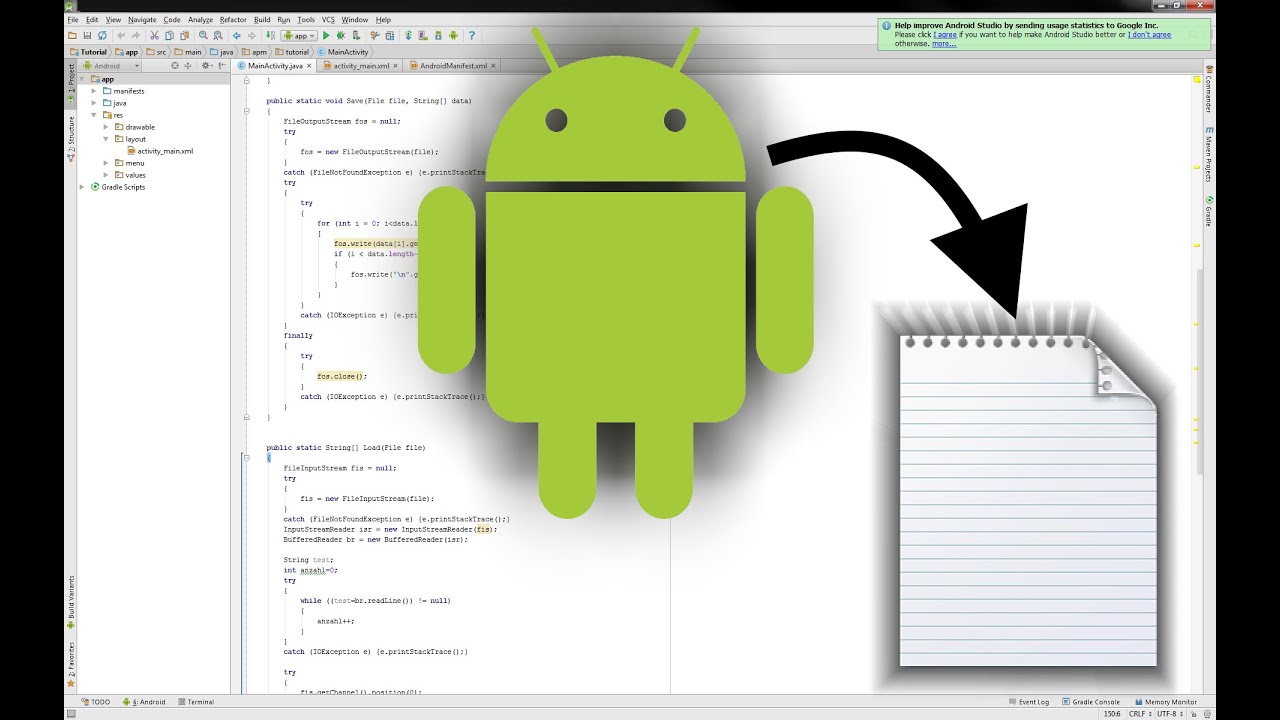Switch to activity_main.xml editor tab
The width and height of the screenshot is (1280, 720).
[360, 65]
